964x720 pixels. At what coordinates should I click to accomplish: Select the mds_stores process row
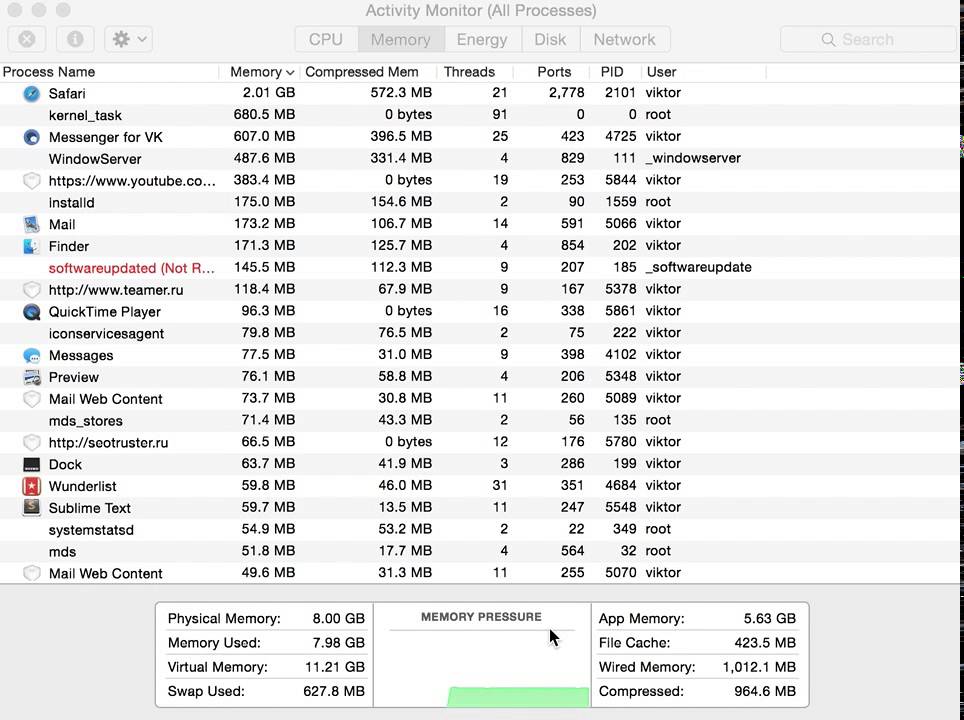tap(480, 421)
